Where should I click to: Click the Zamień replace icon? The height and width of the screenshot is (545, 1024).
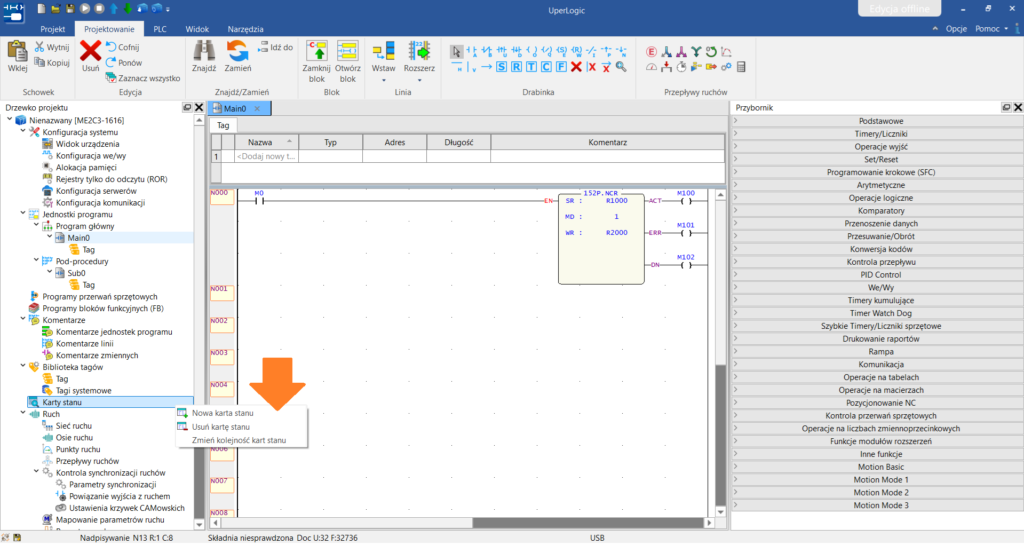point(238,51)
